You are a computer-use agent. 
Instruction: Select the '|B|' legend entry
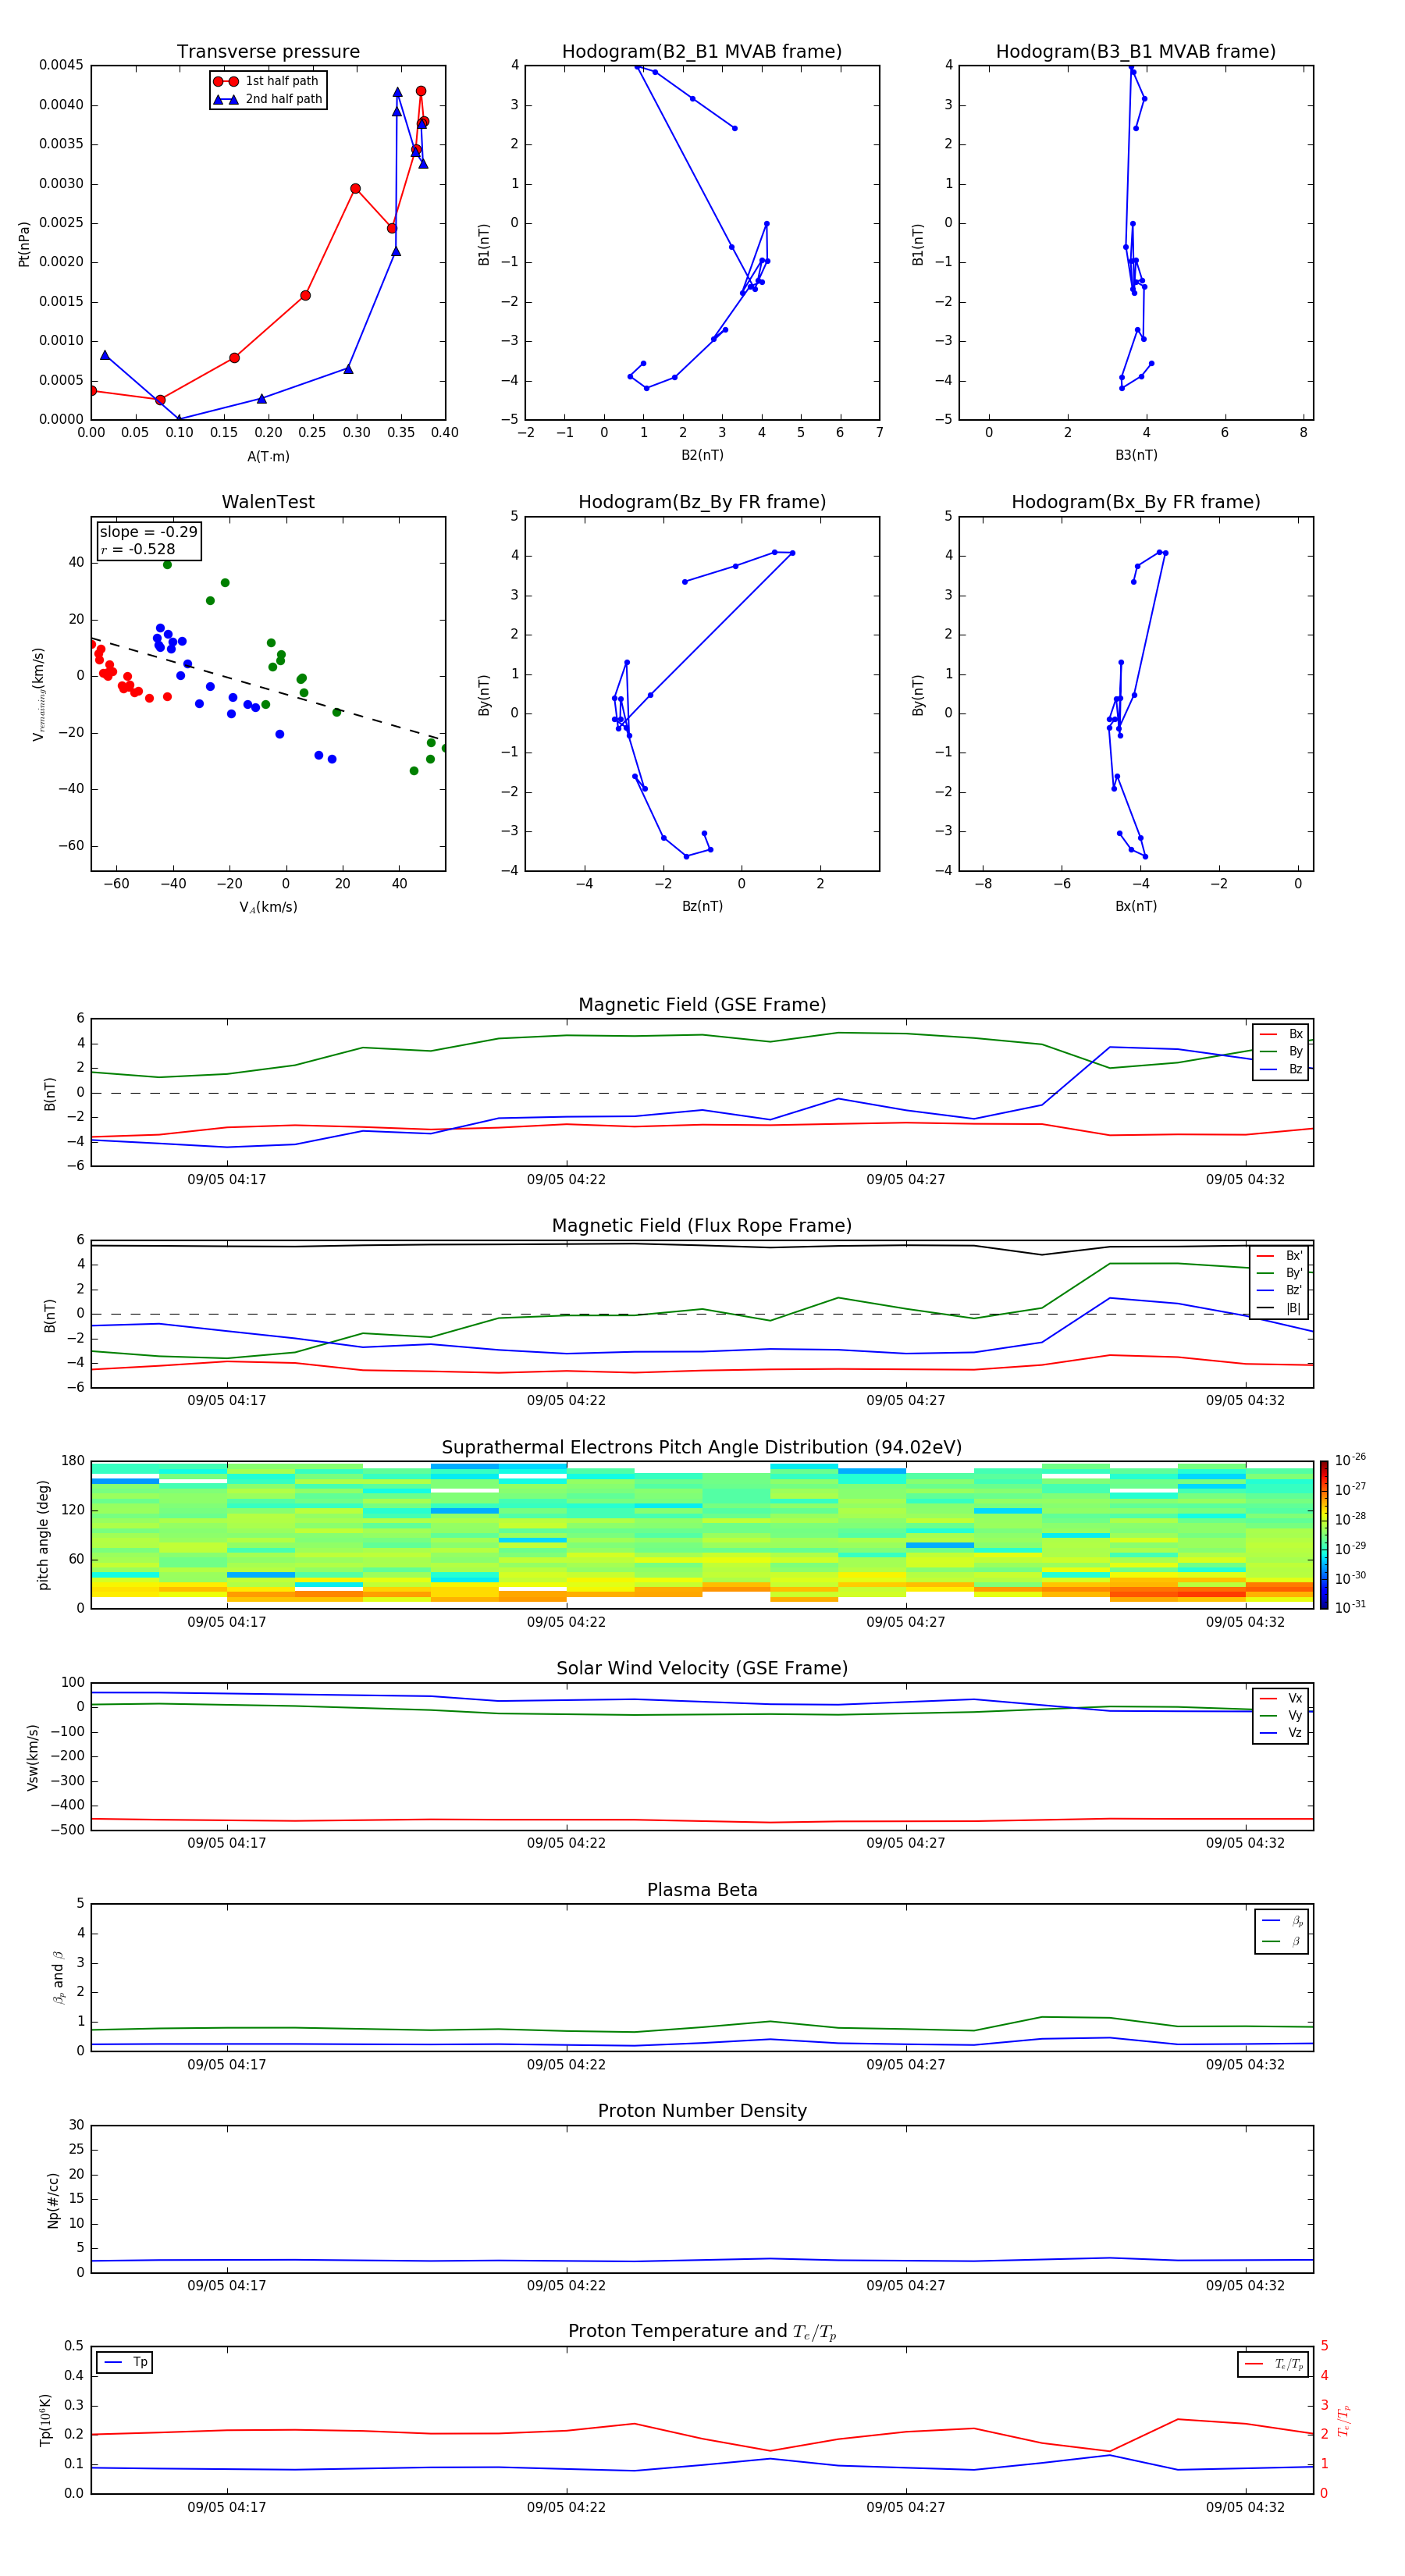(1280, 1308)
